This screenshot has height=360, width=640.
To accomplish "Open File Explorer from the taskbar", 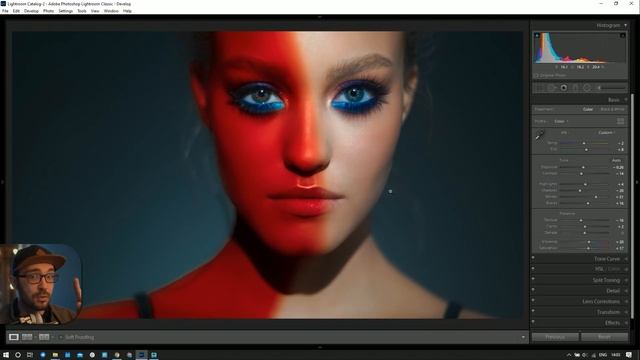I will click(55, 355).
